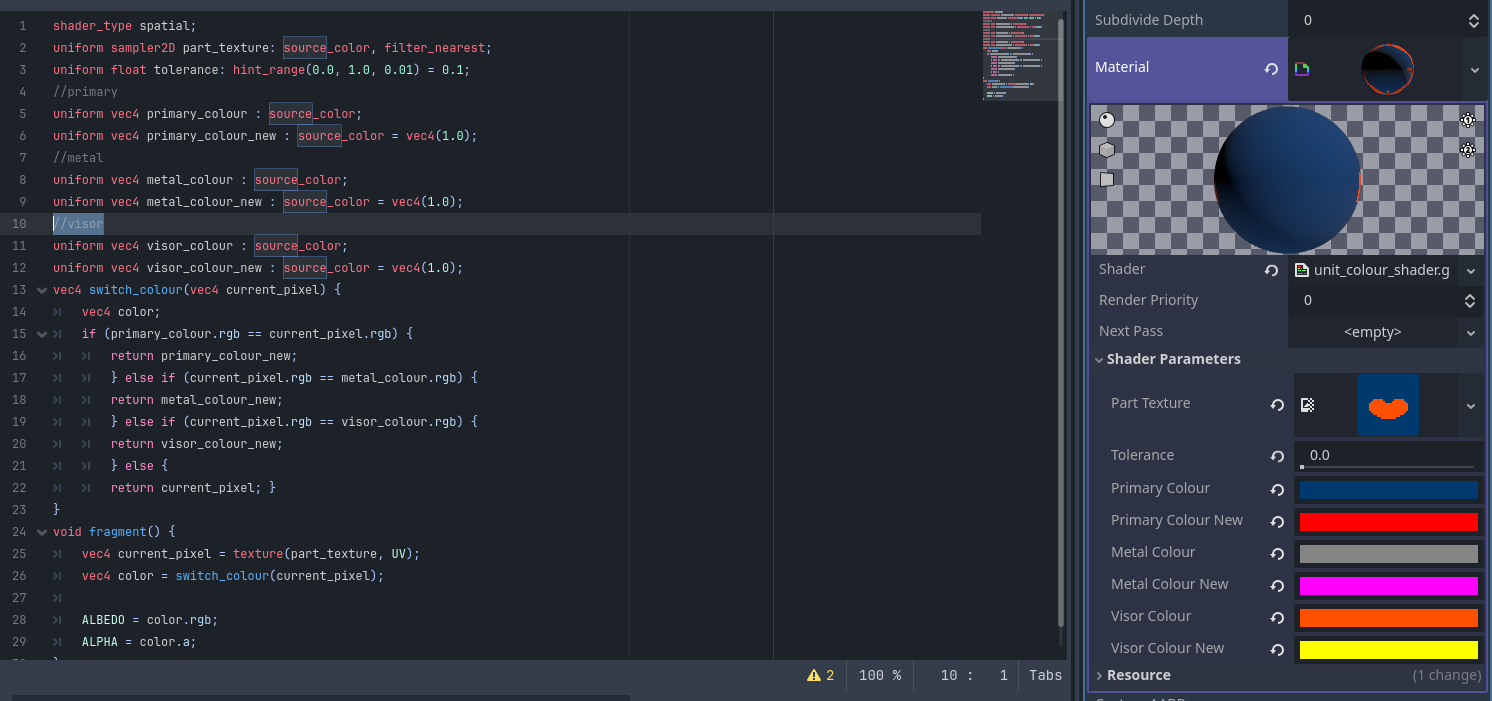
Task: Revert the Visor Colour parameter
Action: pyautogui.click(x=1277, y=618)
